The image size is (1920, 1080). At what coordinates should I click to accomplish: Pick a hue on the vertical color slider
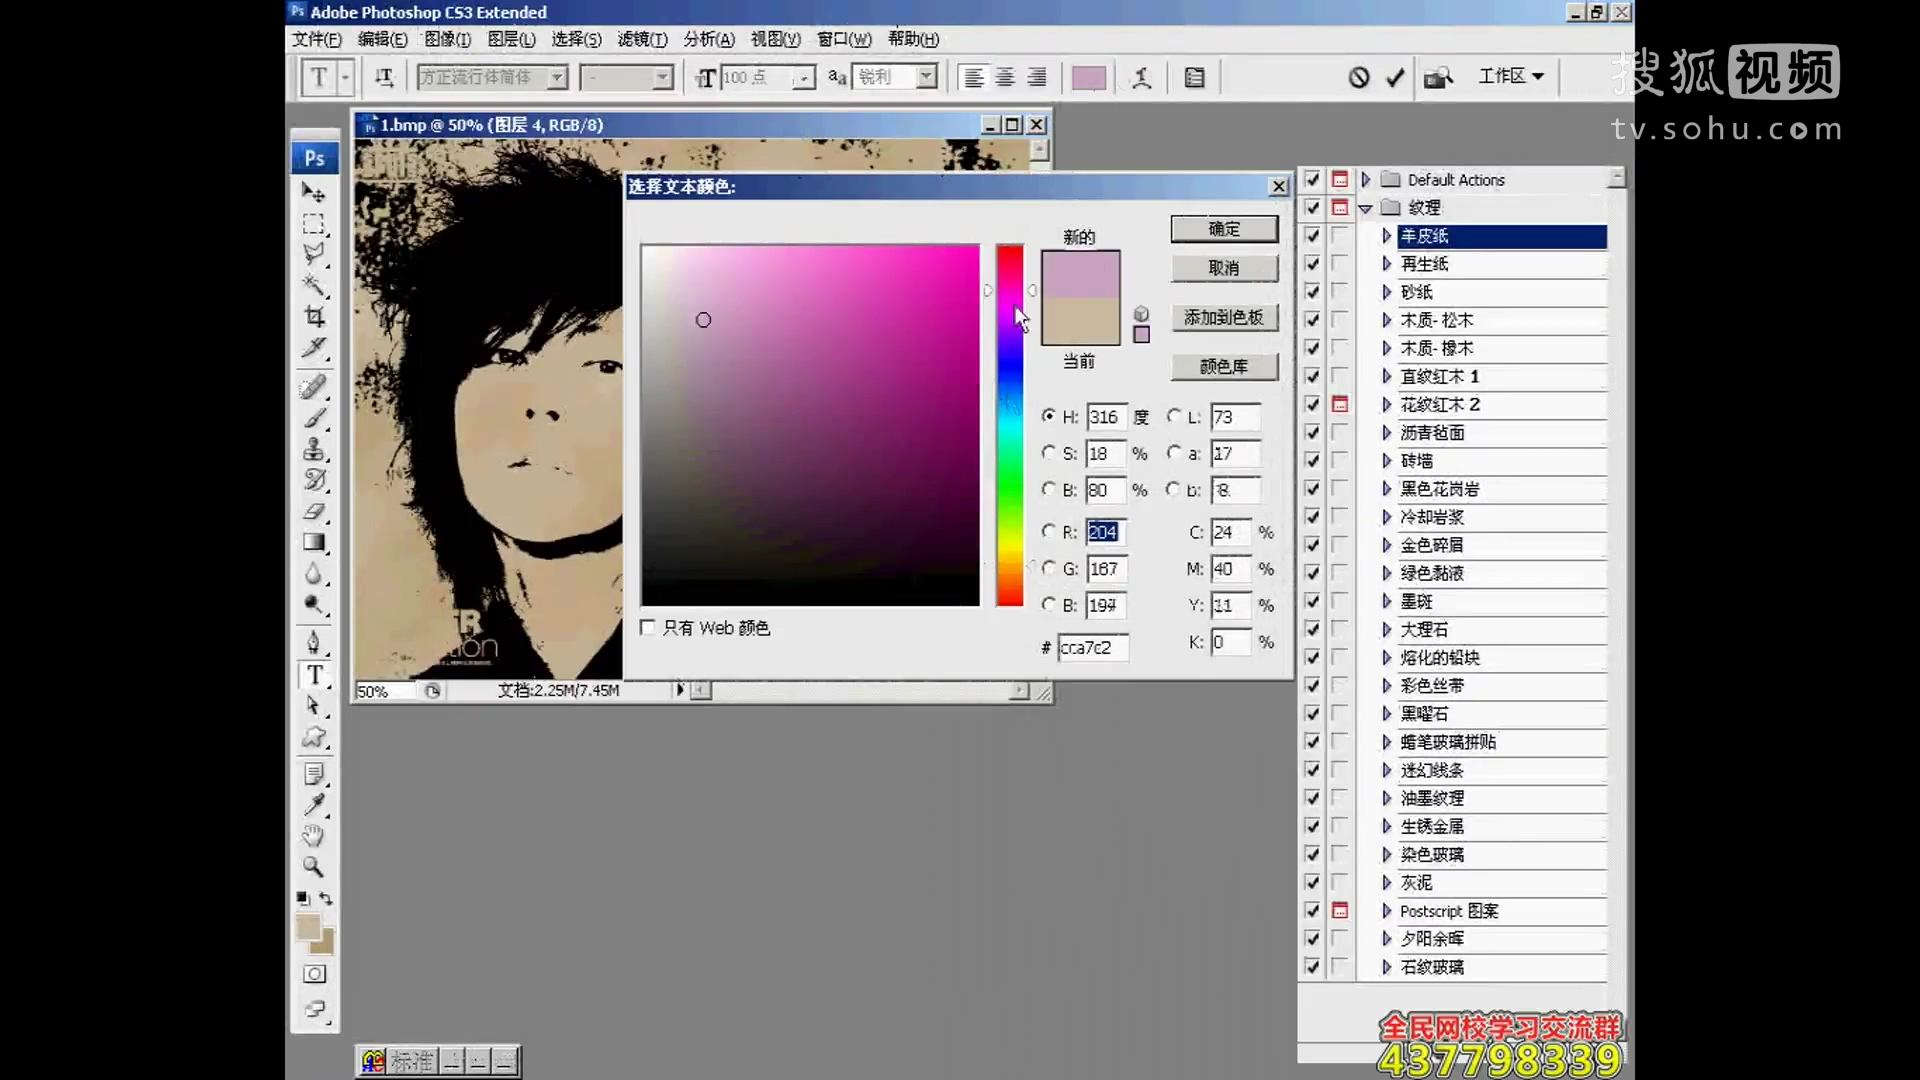[1009, 420]
